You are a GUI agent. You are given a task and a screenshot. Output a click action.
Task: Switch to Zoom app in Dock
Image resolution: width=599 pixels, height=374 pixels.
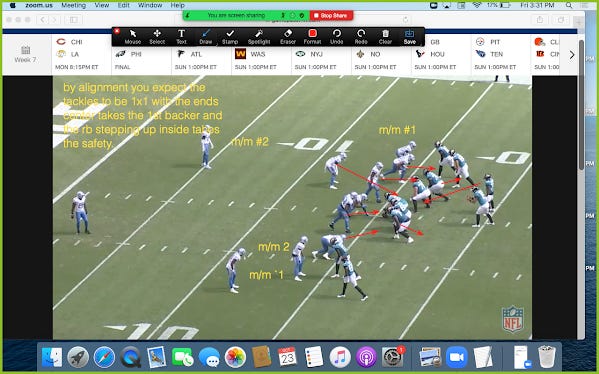point(457,357)
